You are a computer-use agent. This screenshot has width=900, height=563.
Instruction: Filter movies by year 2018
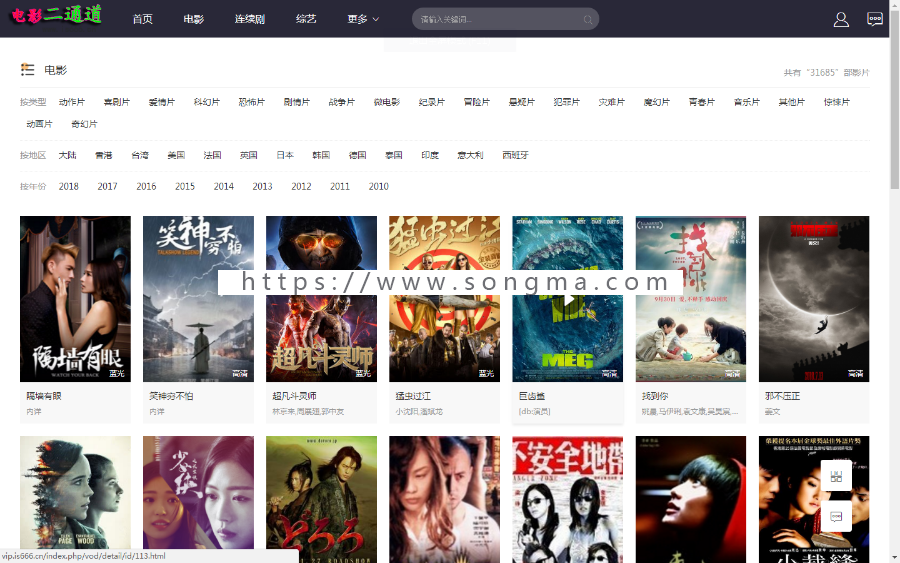pyautogui.click(x=68, y=187)
